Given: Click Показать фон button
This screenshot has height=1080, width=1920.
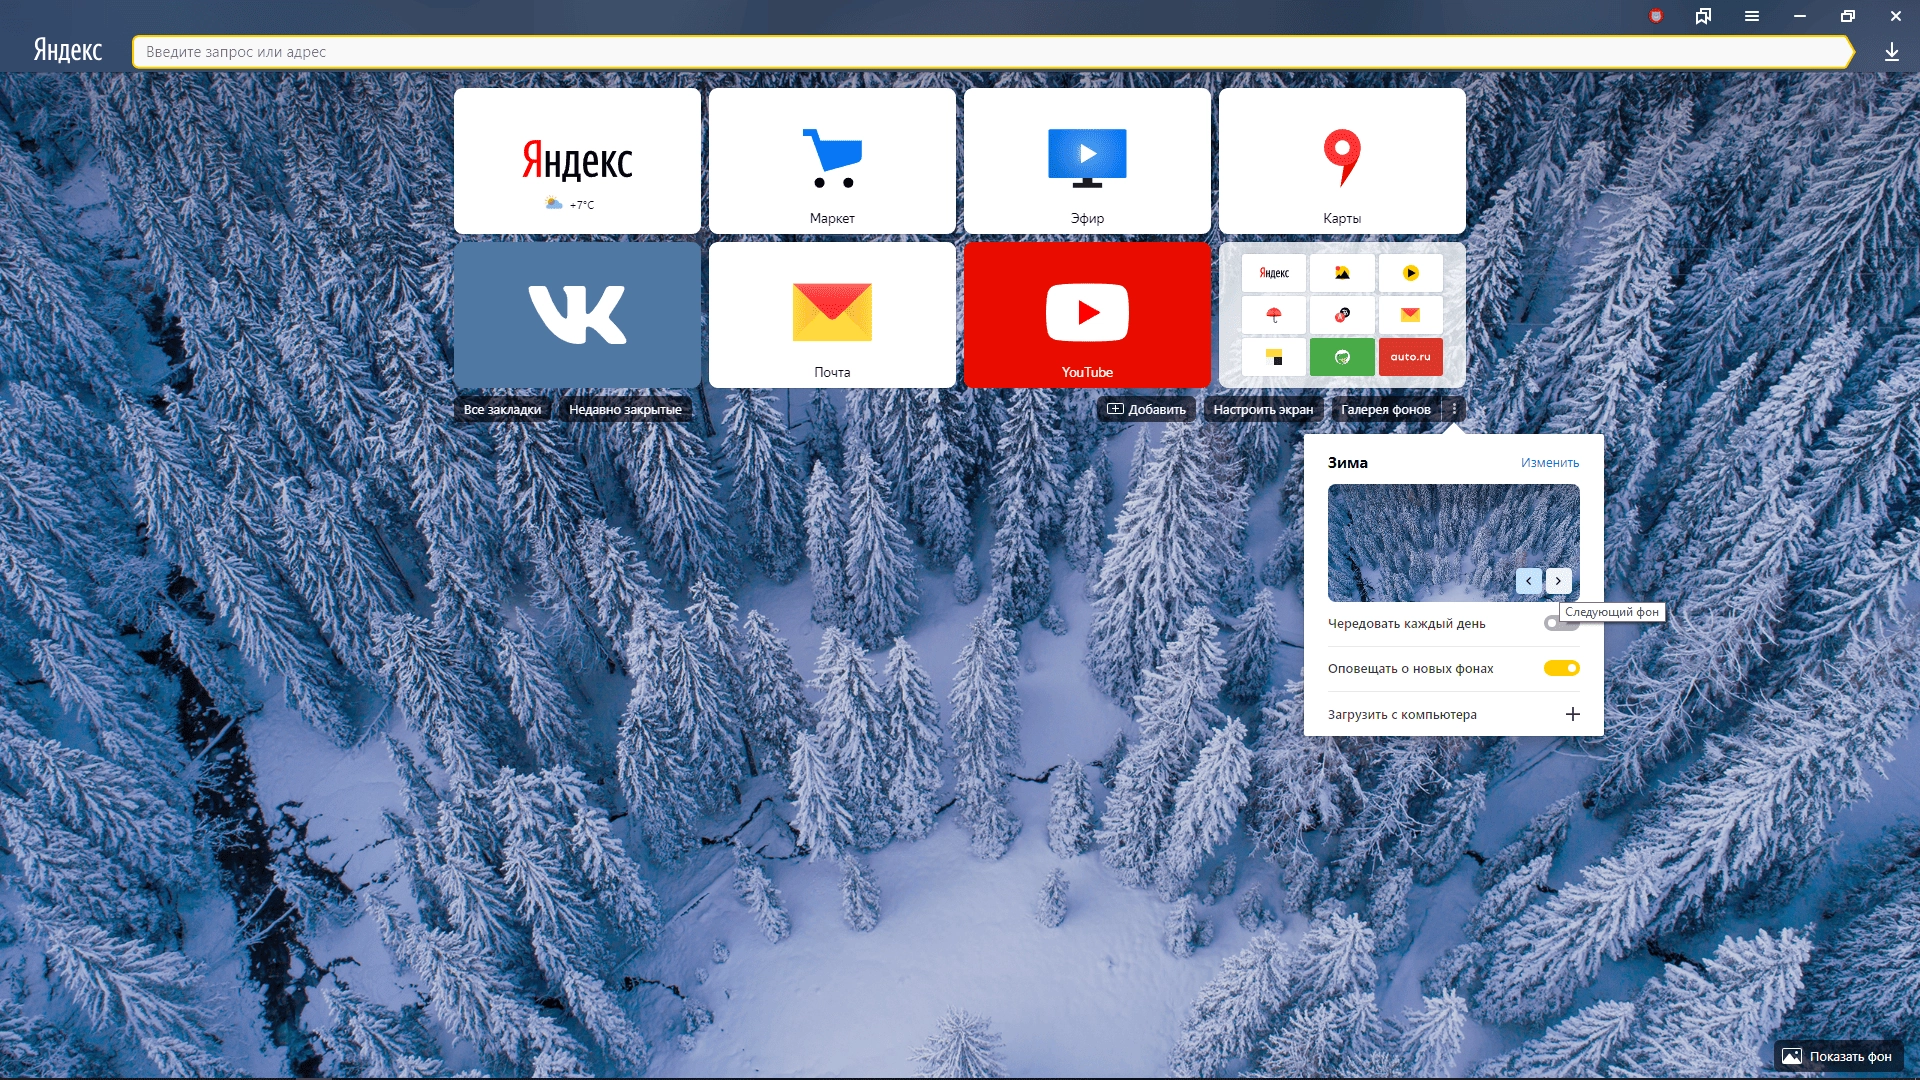Looking at the screenshot, I should coord(1838,1056).
